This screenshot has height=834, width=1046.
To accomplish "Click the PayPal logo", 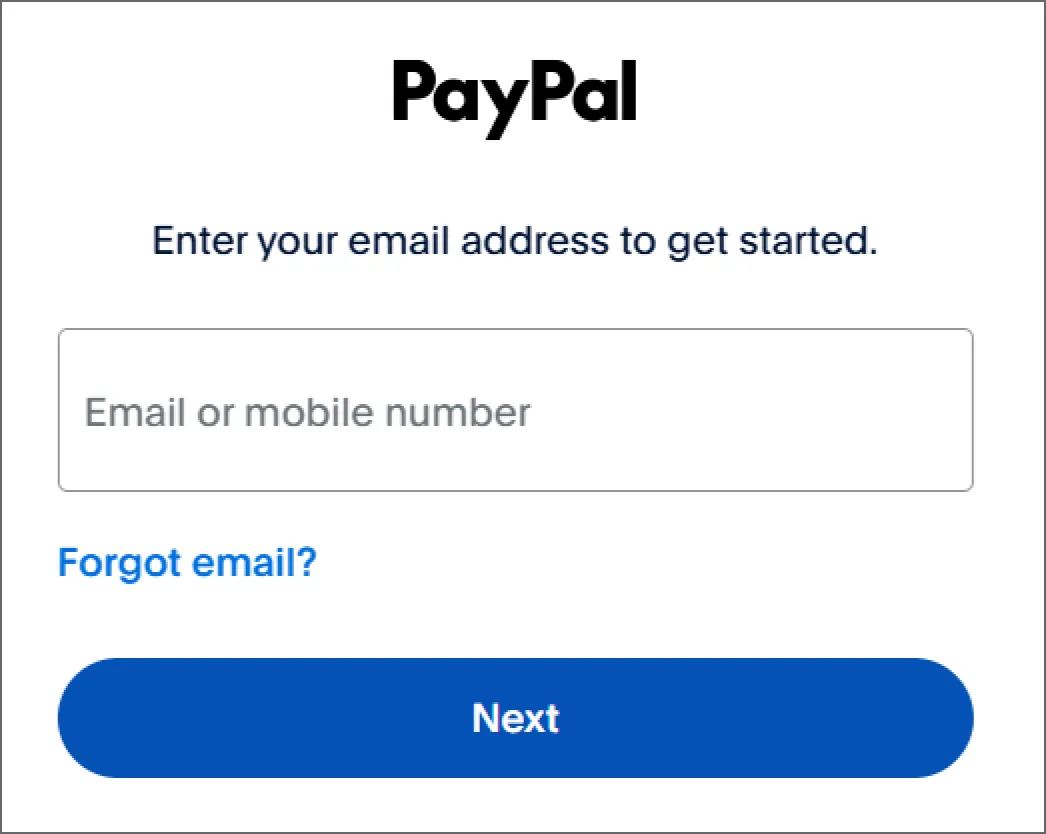I will coord(514,98).
